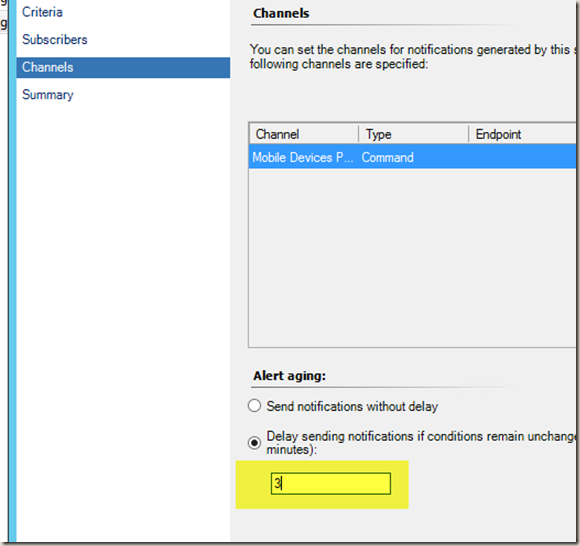
Task: Go to the Subscribers page
Action: pos(55,40)
